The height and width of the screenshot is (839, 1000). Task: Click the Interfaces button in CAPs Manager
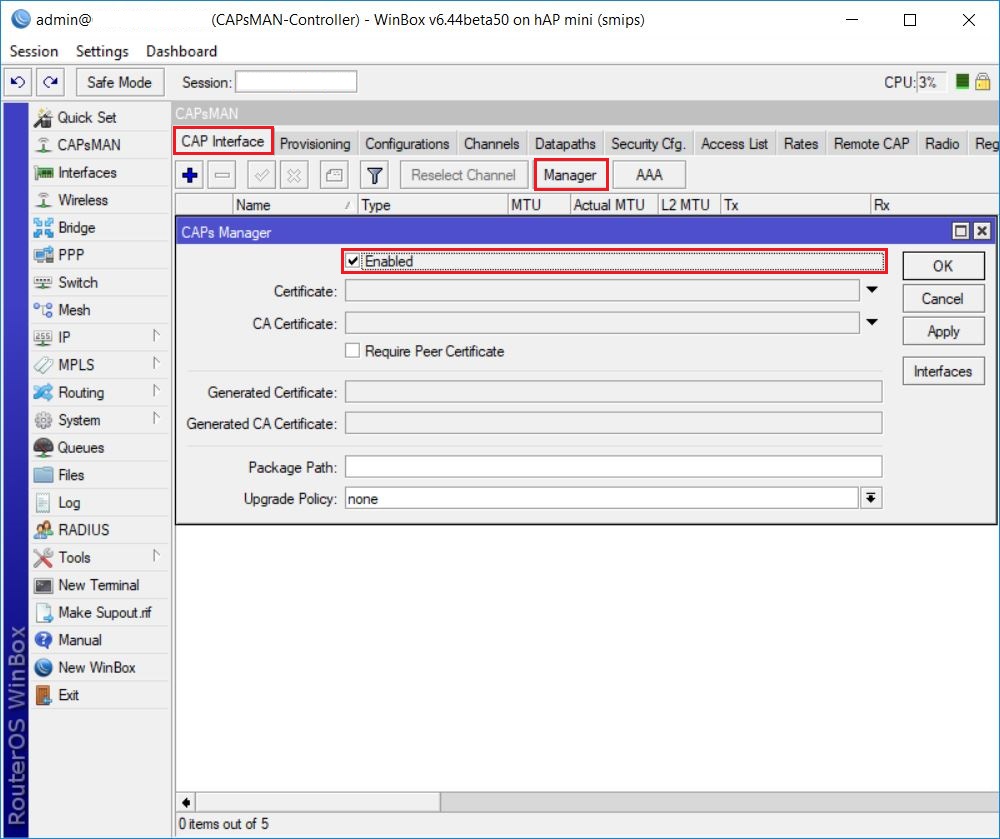click(943, 371)
